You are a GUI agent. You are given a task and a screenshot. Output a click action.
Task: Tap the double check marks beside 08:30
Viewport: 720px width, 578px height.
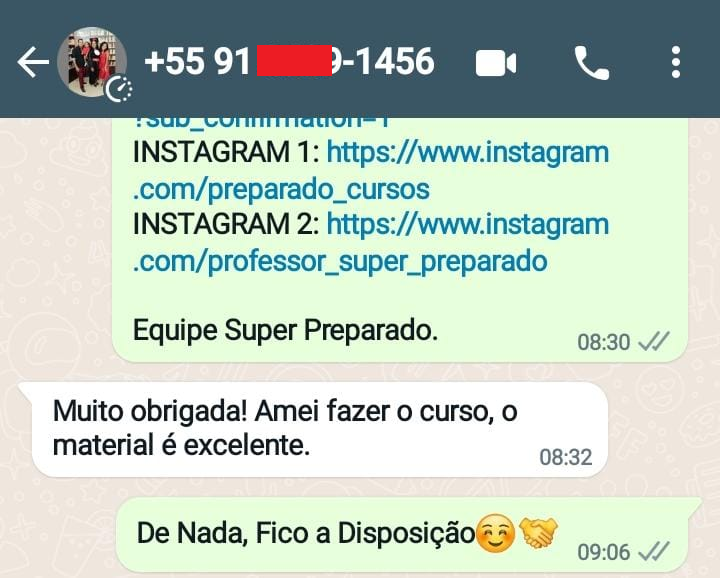[655, 342]
